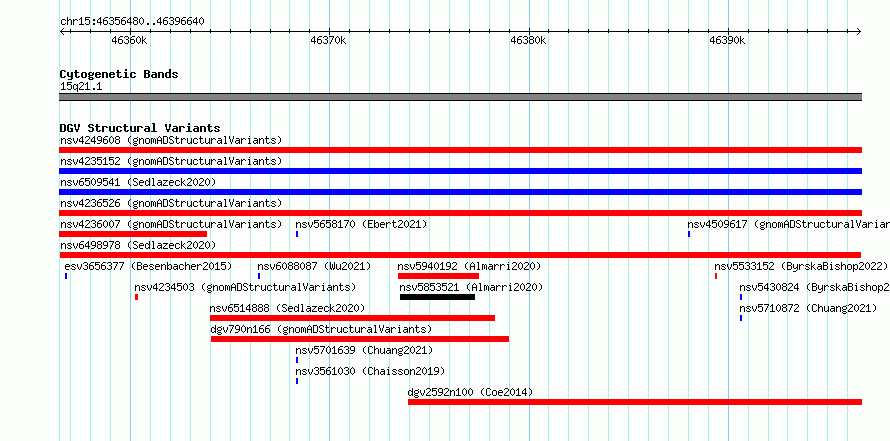Click the small blue marker under nsv5658170
Screen dimensions: 890x441
coord(297,234)
